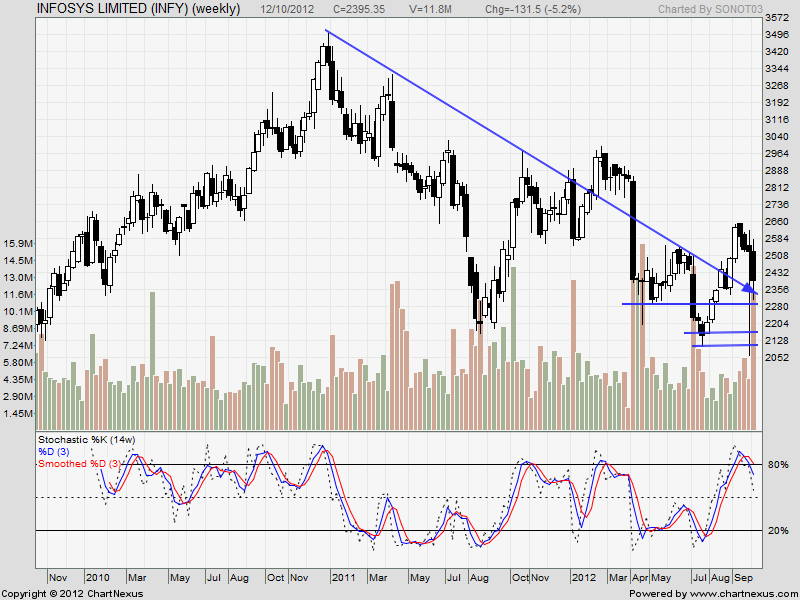Select the "3268" price level label
The height and width of the screenshot is (600, 800).
[x=777, y=85]
